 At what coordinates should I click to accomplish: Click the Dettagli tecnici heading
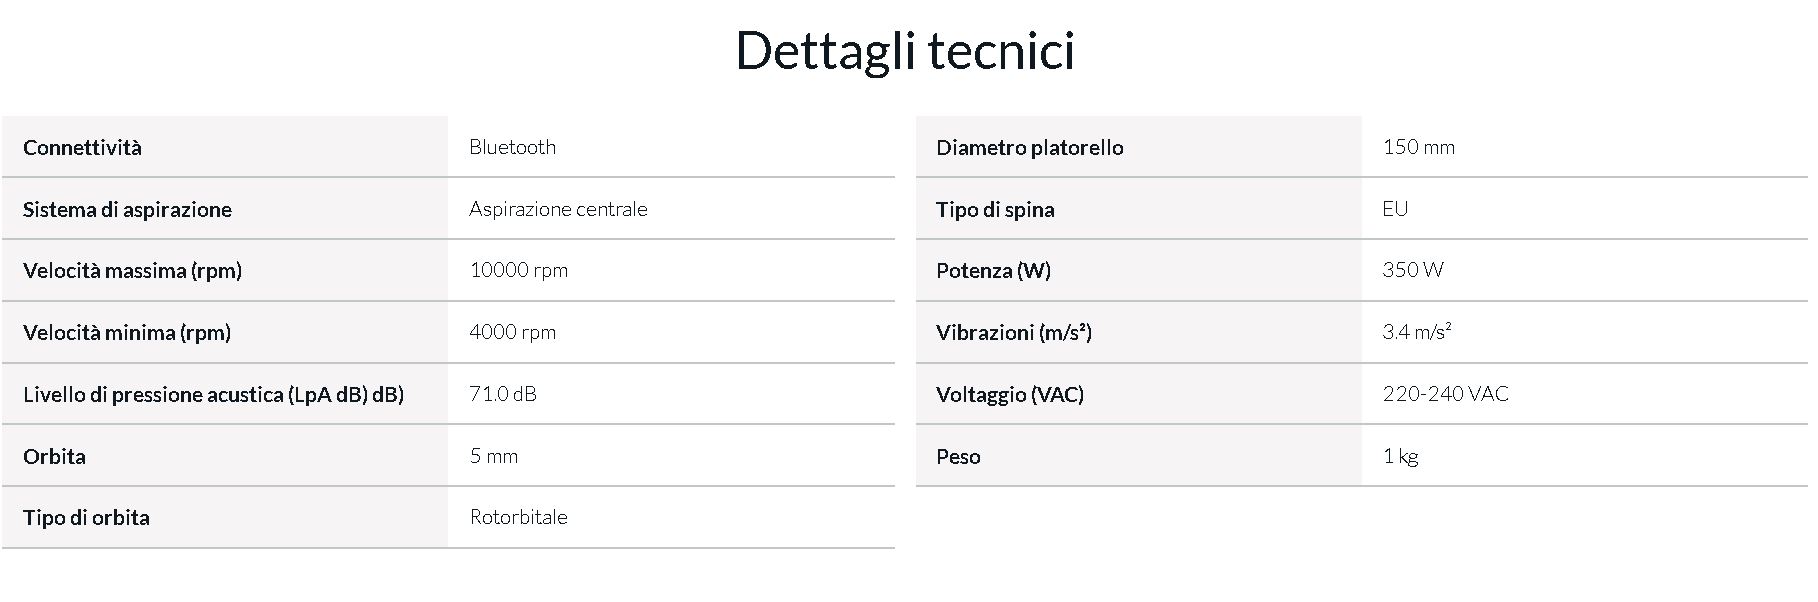[x=905, y=52]
